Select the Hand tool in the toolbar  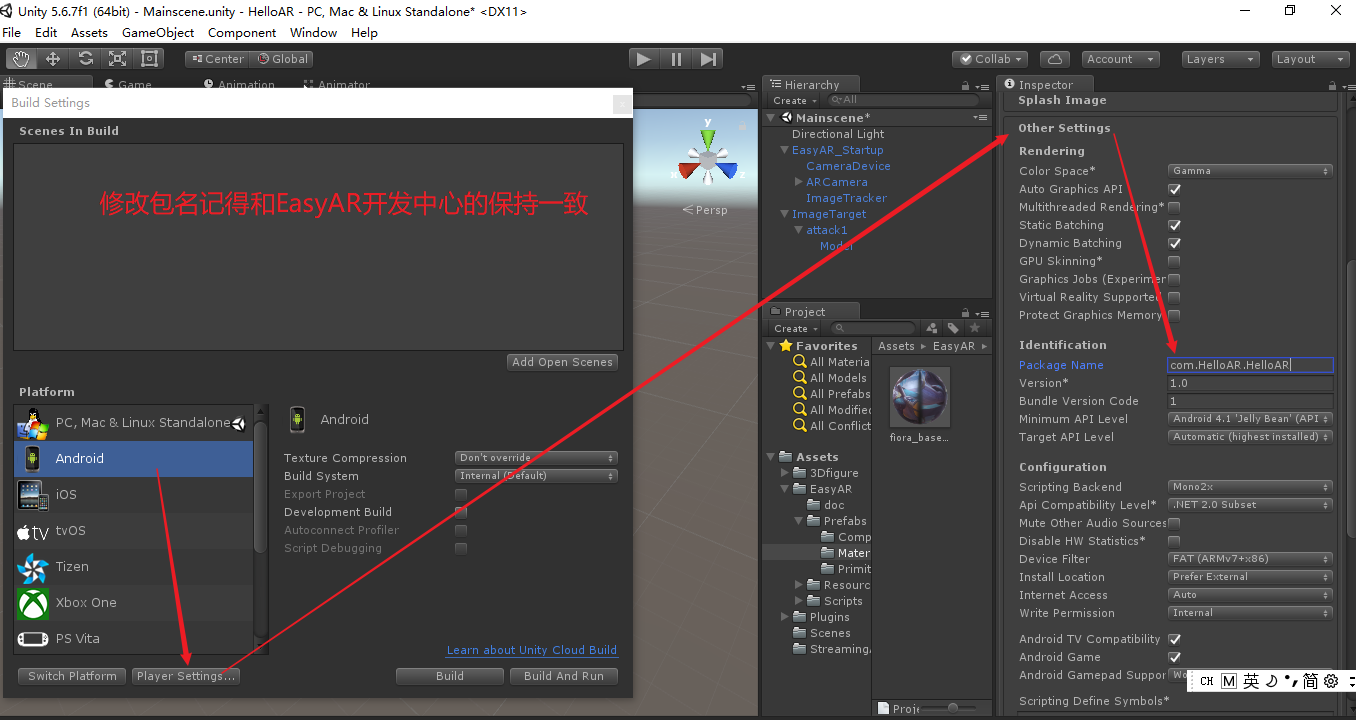point(21,59)
